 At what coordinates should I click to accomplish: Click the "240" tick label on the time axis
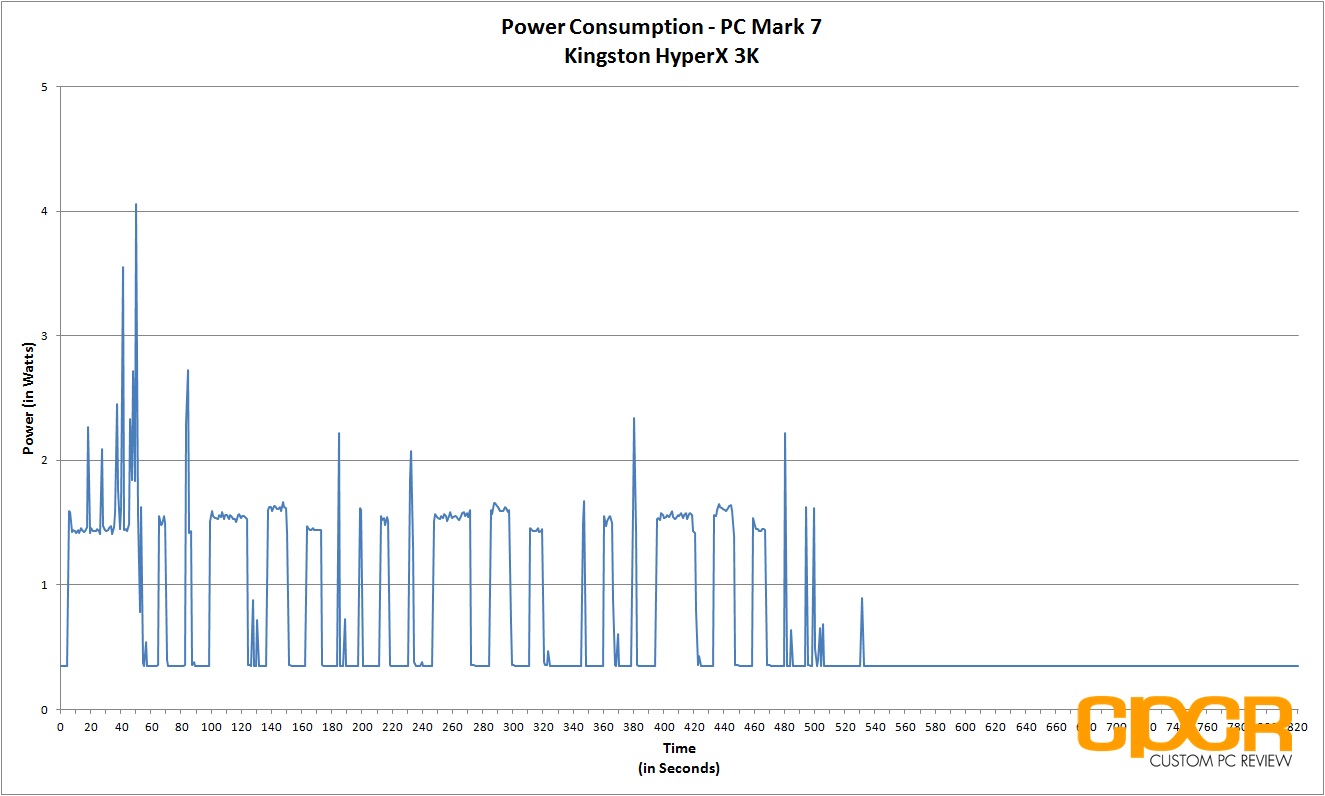[422, 727]
